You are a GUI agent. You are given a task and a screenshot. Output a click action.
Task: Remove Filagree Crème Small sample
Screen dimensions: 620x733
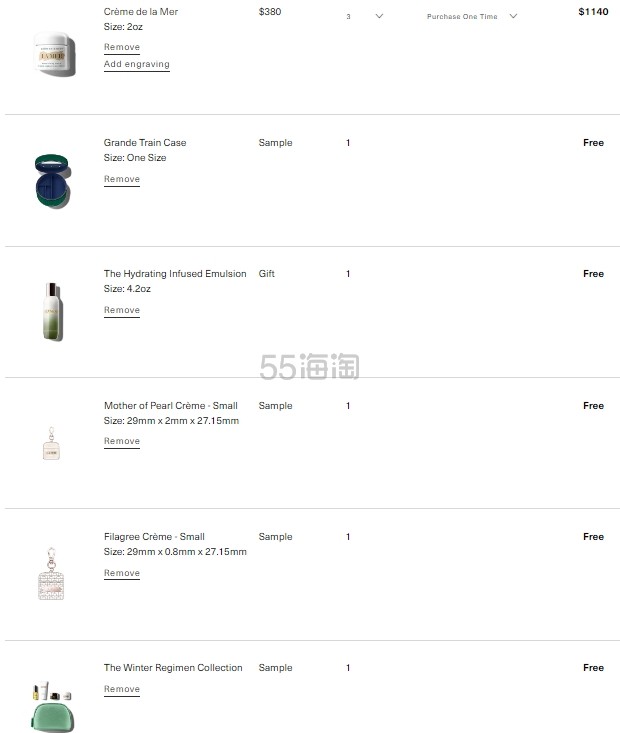[122, 573]
